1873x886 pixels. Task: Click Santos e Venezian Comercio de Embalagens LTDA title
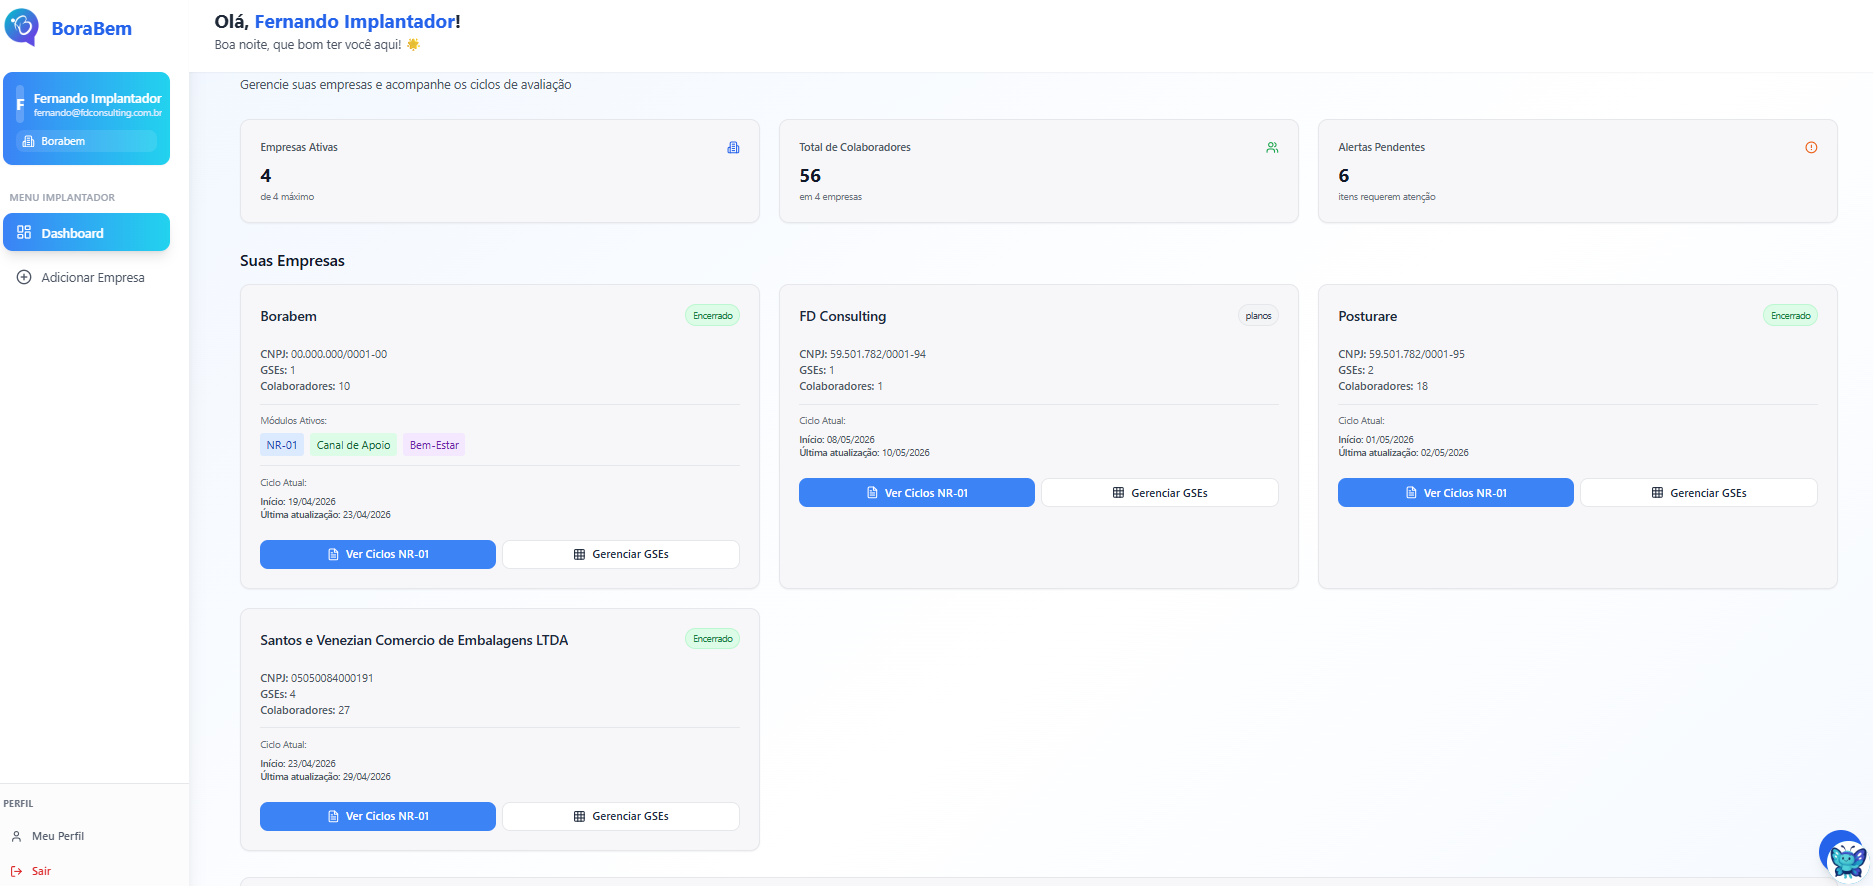coord(414,640)
